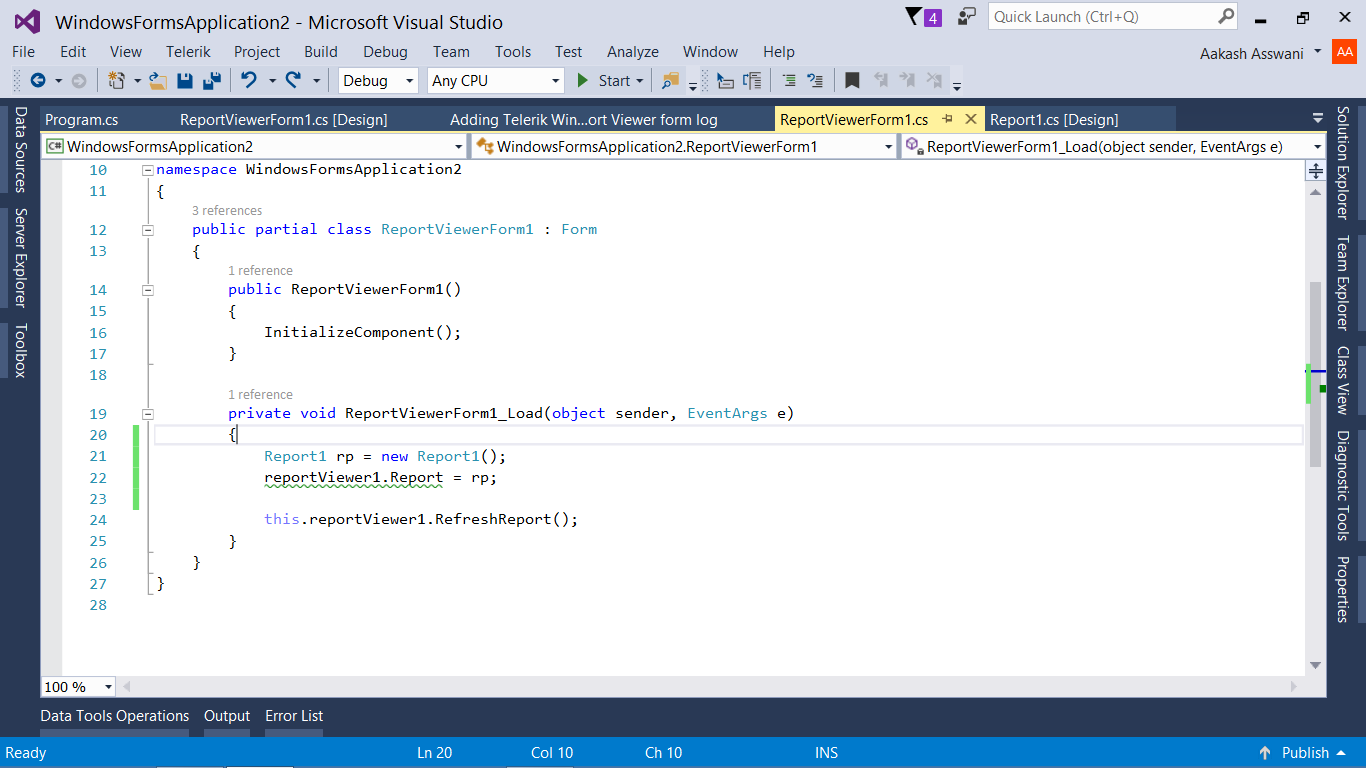1366x768 pixels.
Task: Click the Open File folder icon
Action: (157, 81)
